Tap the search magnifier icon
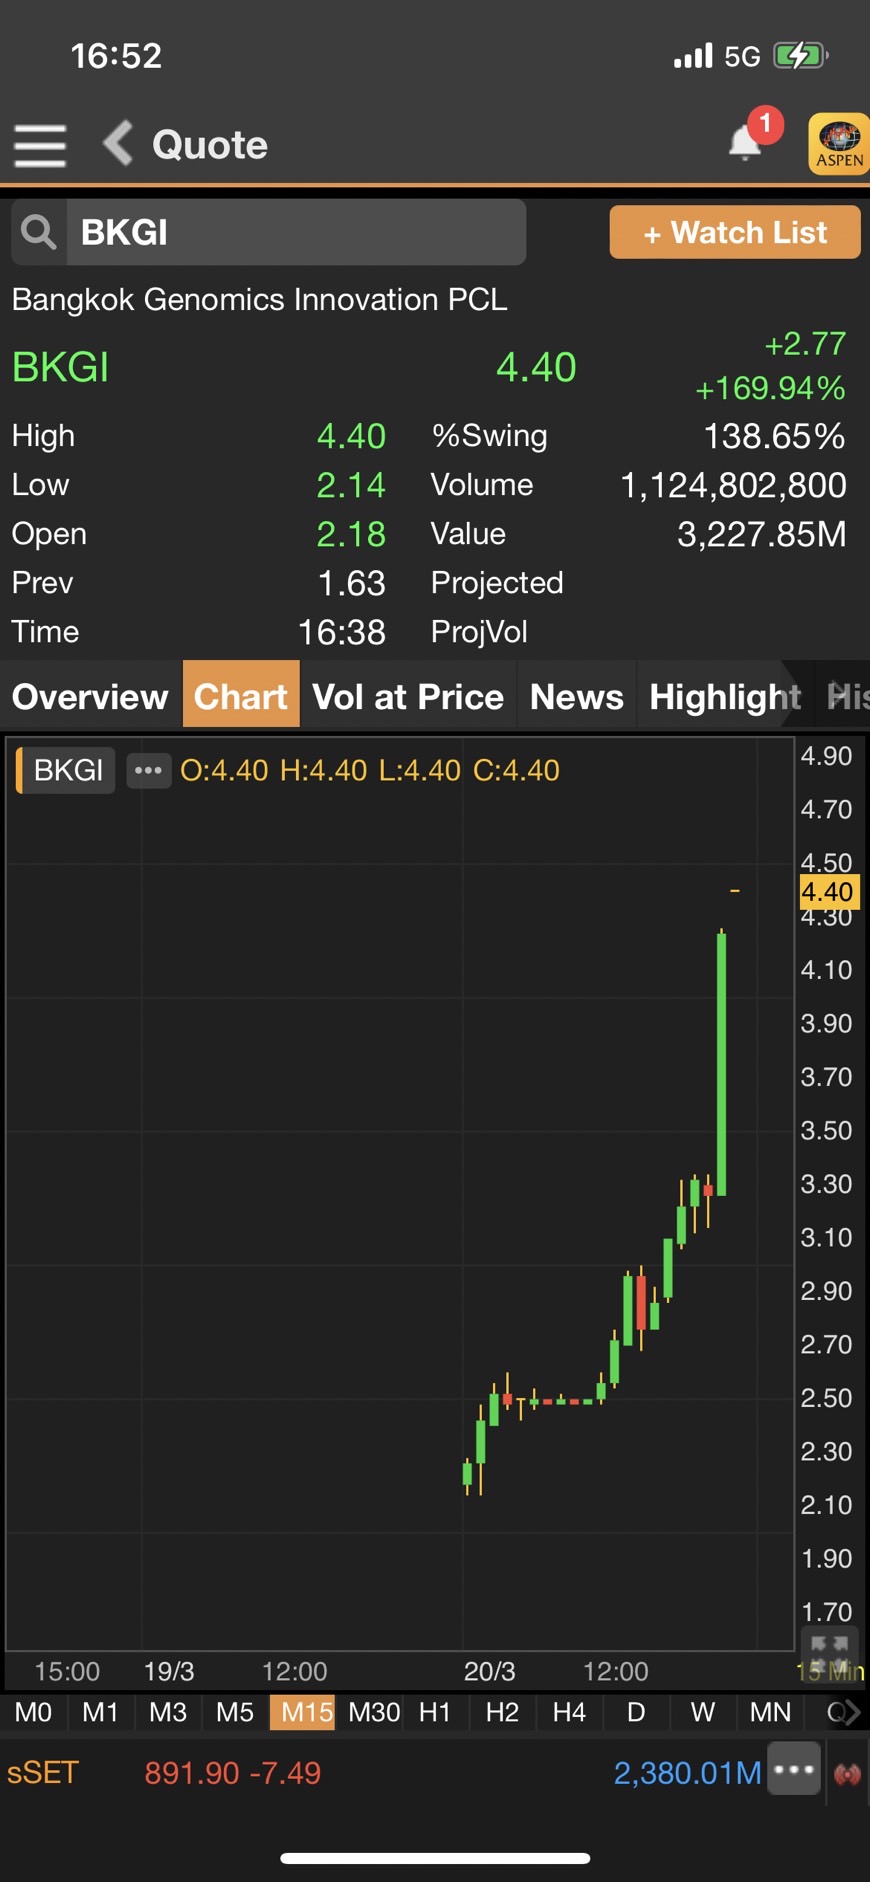 pos(39,232)
